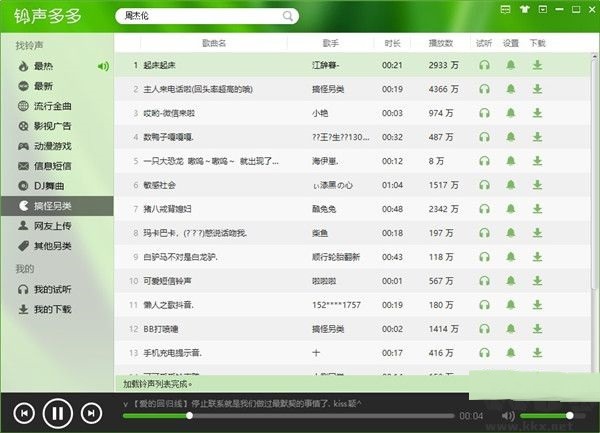This screenshot has width=600, height=433.
Task: Download the 起床起床 ringtone
Action: 537,65
